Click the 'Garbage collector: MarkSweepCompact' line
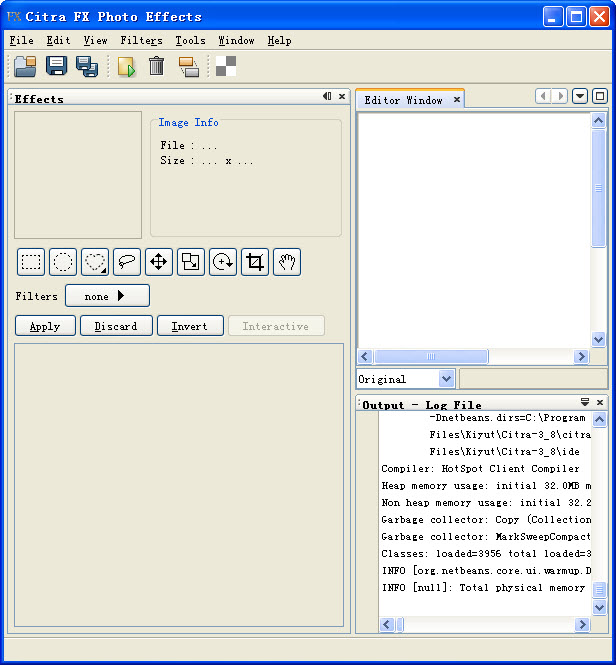This screenshot has height=665, width=616. click(486, 536)
